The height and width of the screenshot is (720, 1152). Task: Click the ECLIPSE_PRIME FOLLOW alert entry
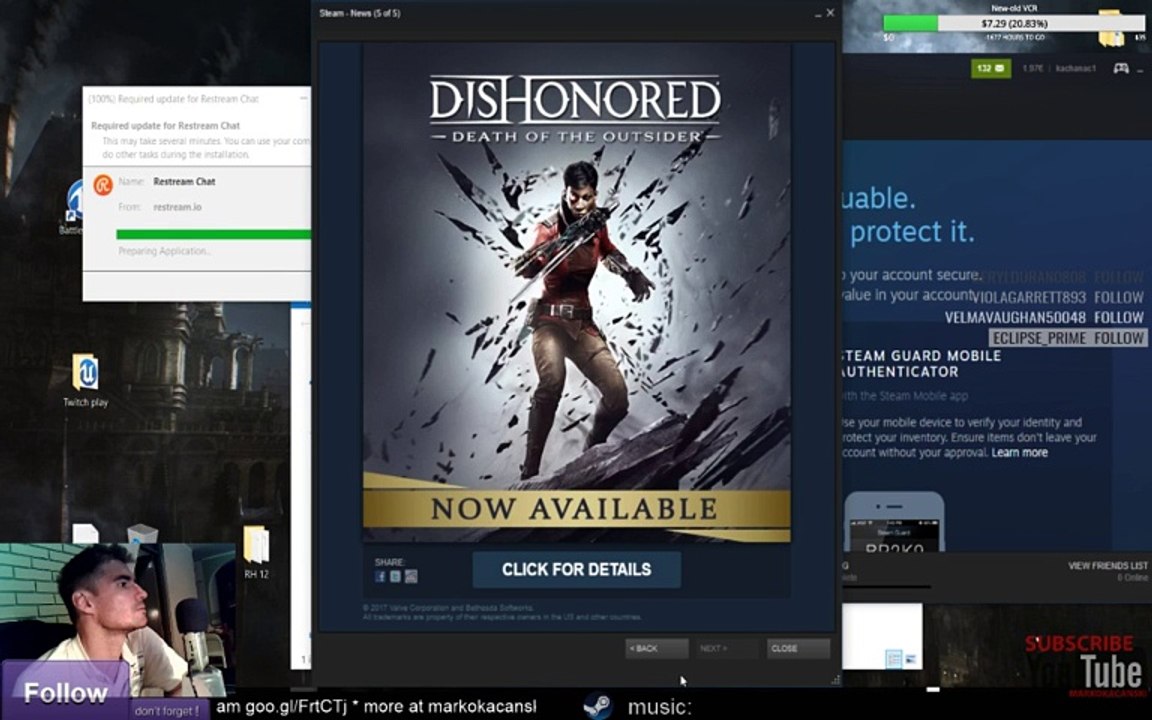click(x=1068, y=338)
